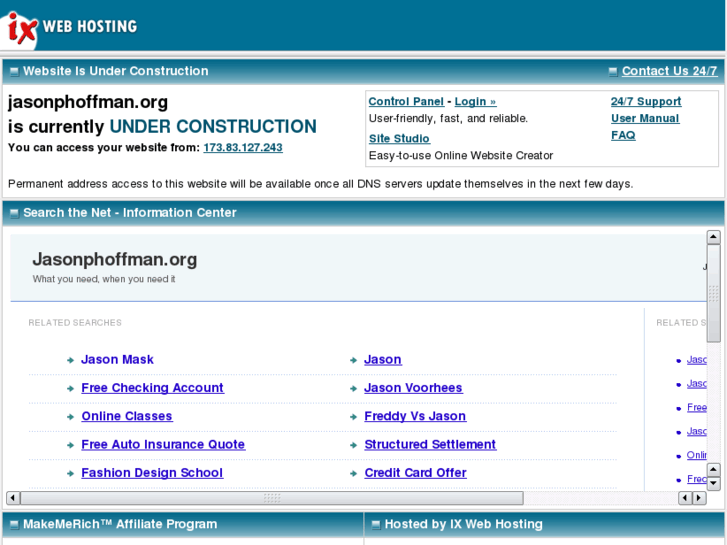This screenshot has height=545, width=727.
Task: Click the lower vertical scroll down arrow
Action: point(714,483)
